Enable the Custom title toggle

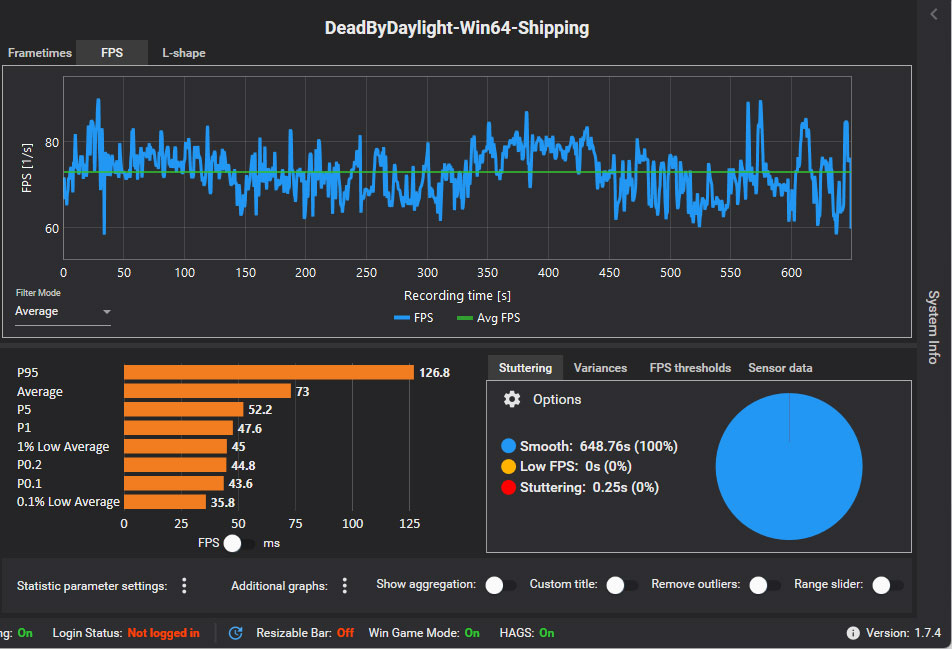[621, 586]
